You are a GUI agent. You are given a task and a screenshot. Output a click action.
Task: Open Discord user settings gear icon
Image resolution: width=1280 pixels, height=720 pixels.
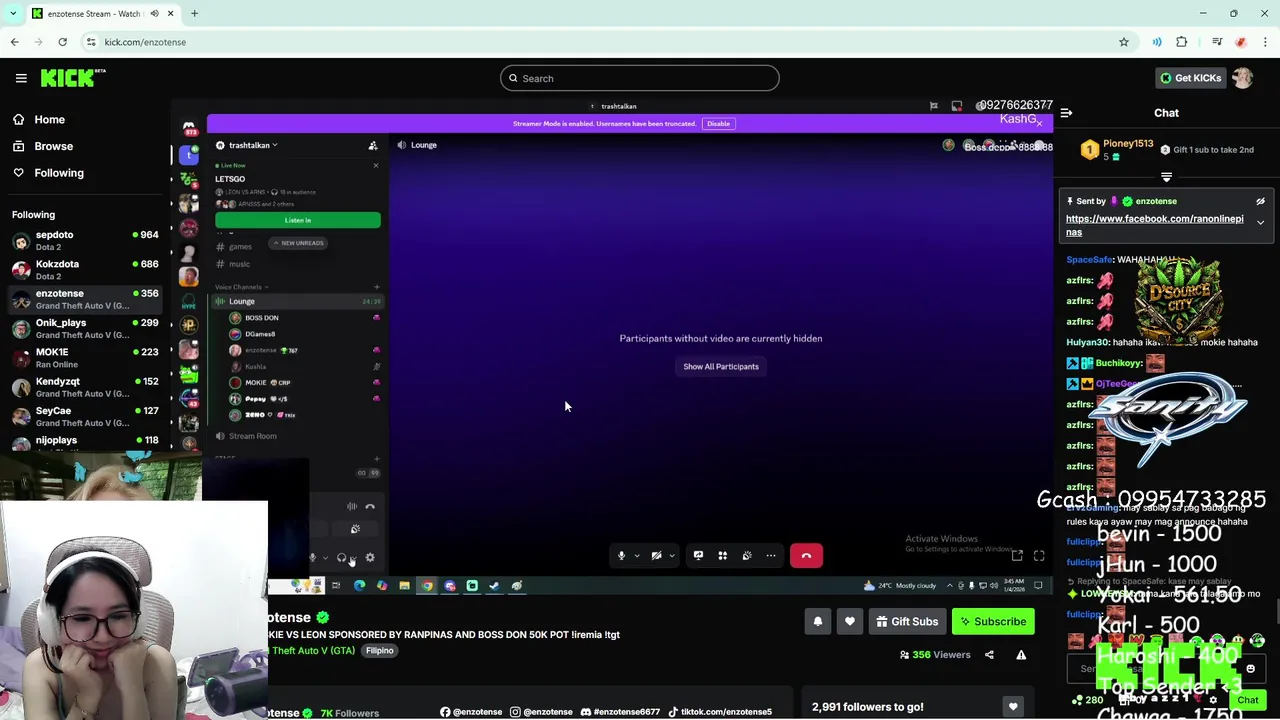tap(370, 558)
